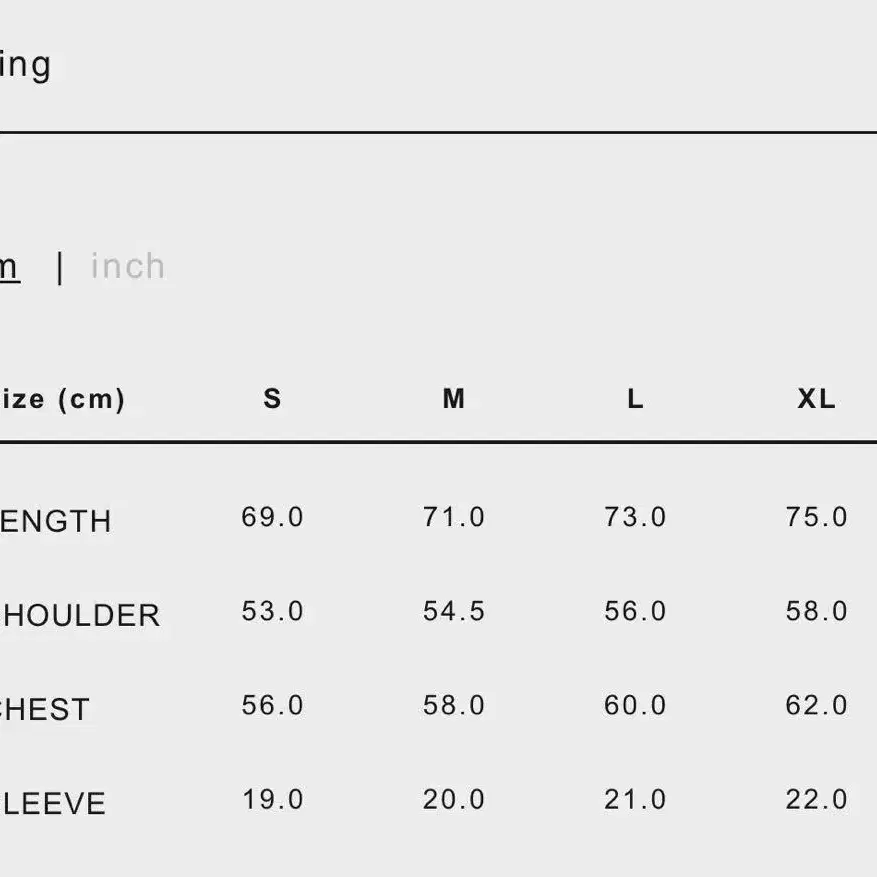This screenshot has width=877, height=877.
Task: Click the XL size column header
Action: 816,399
